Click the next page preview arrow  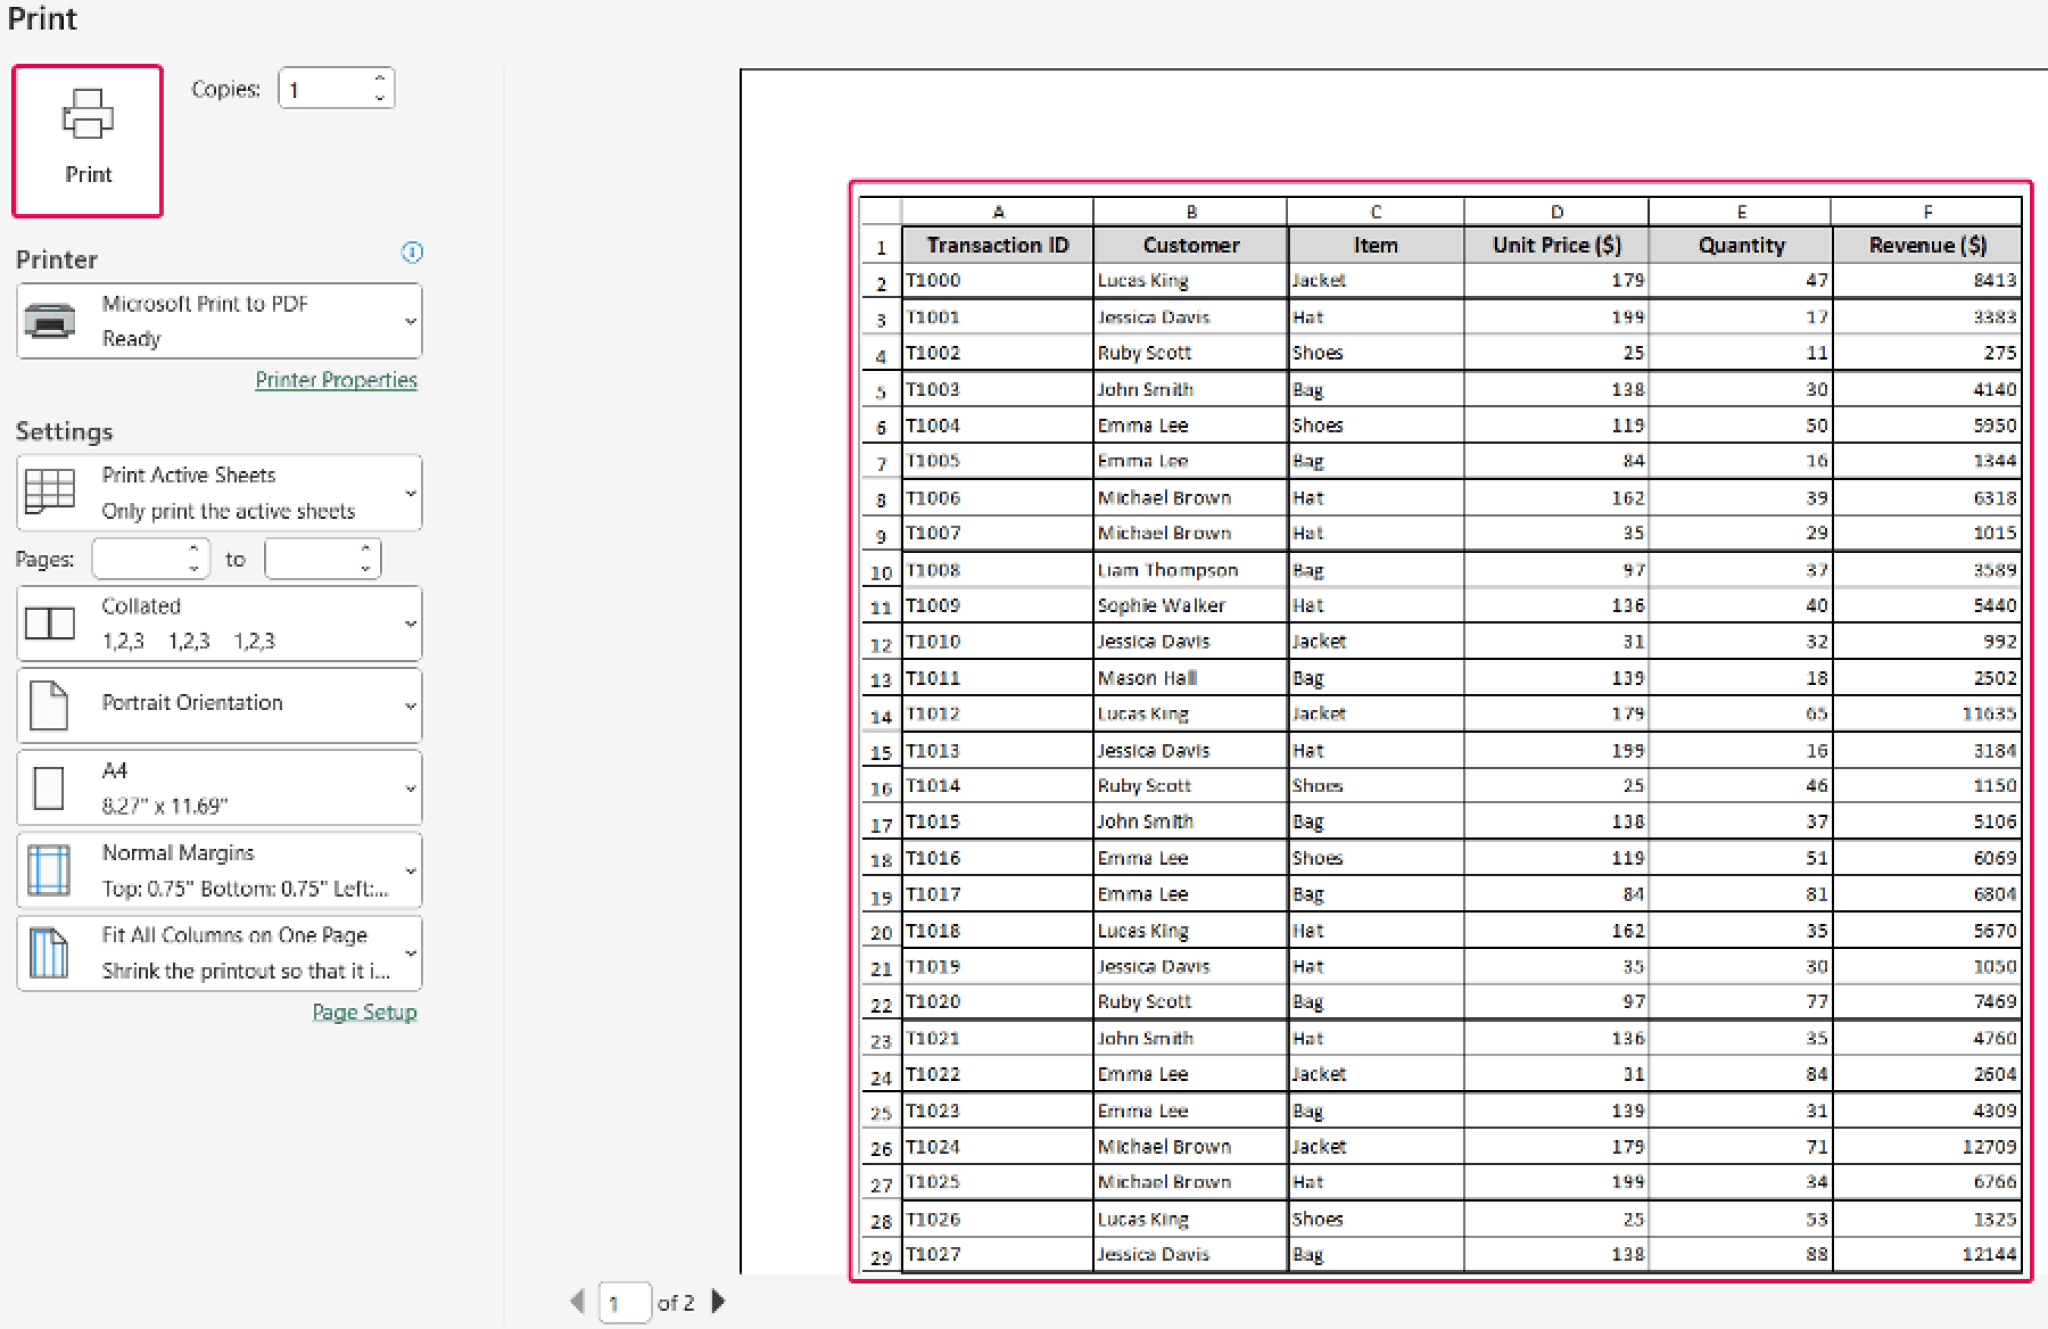[x=719, y=1302]
